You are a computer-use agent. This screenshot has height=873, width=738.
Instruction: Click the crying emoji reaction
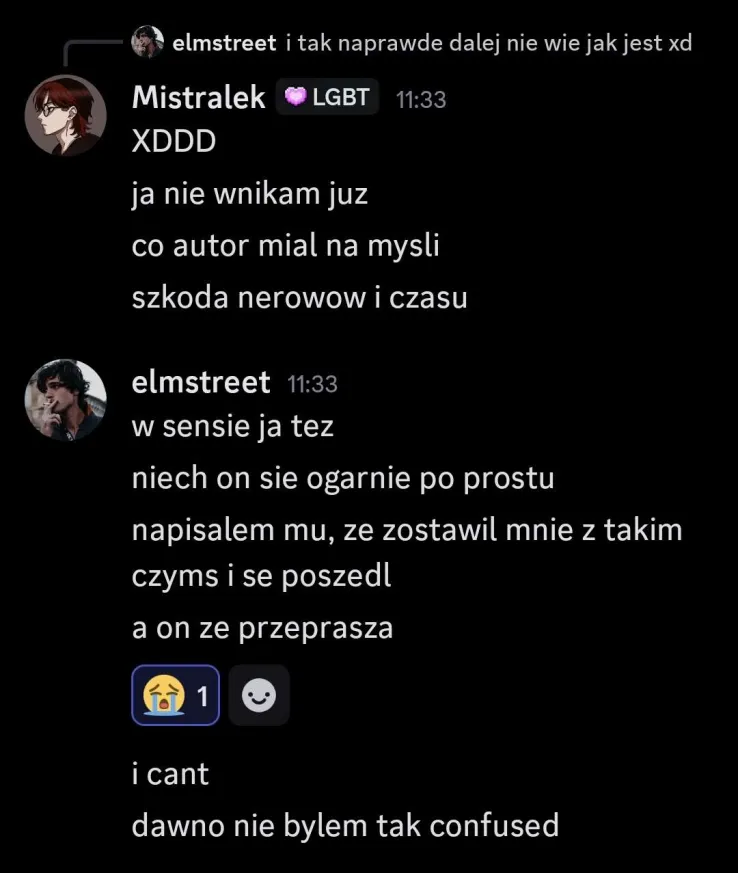point(174,695)
